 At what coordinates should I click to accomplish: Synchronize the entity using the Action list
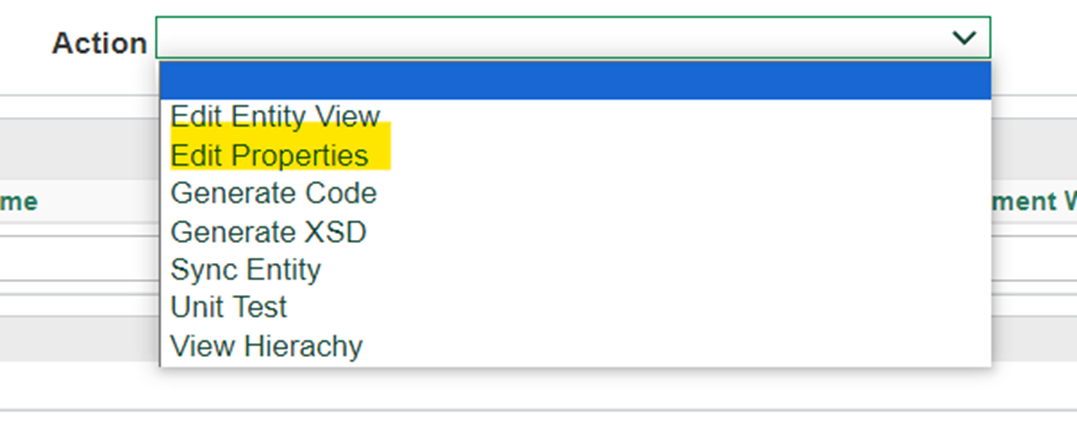click(246, 270)
